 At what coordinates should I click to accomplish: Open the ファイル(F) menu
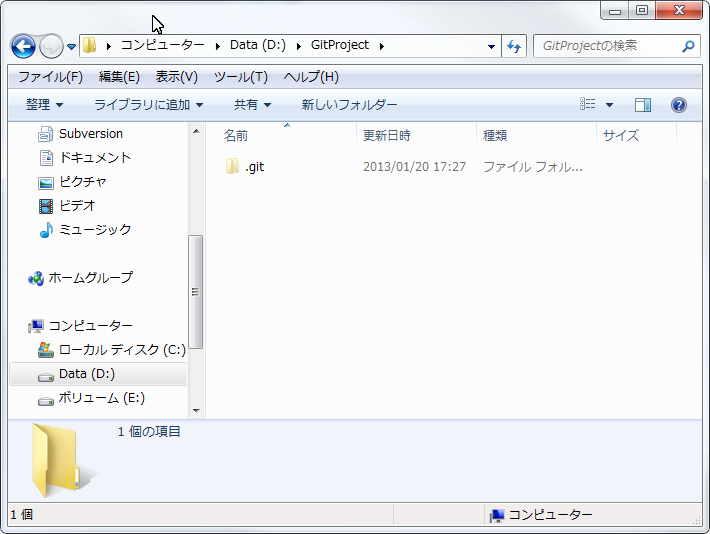tap(50, 77)
